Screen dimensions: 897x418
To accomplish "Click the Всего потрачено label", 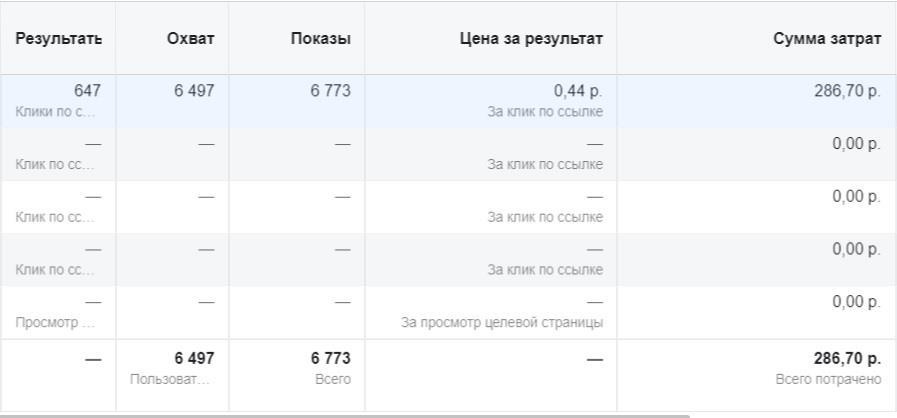I will coord(828,379).
